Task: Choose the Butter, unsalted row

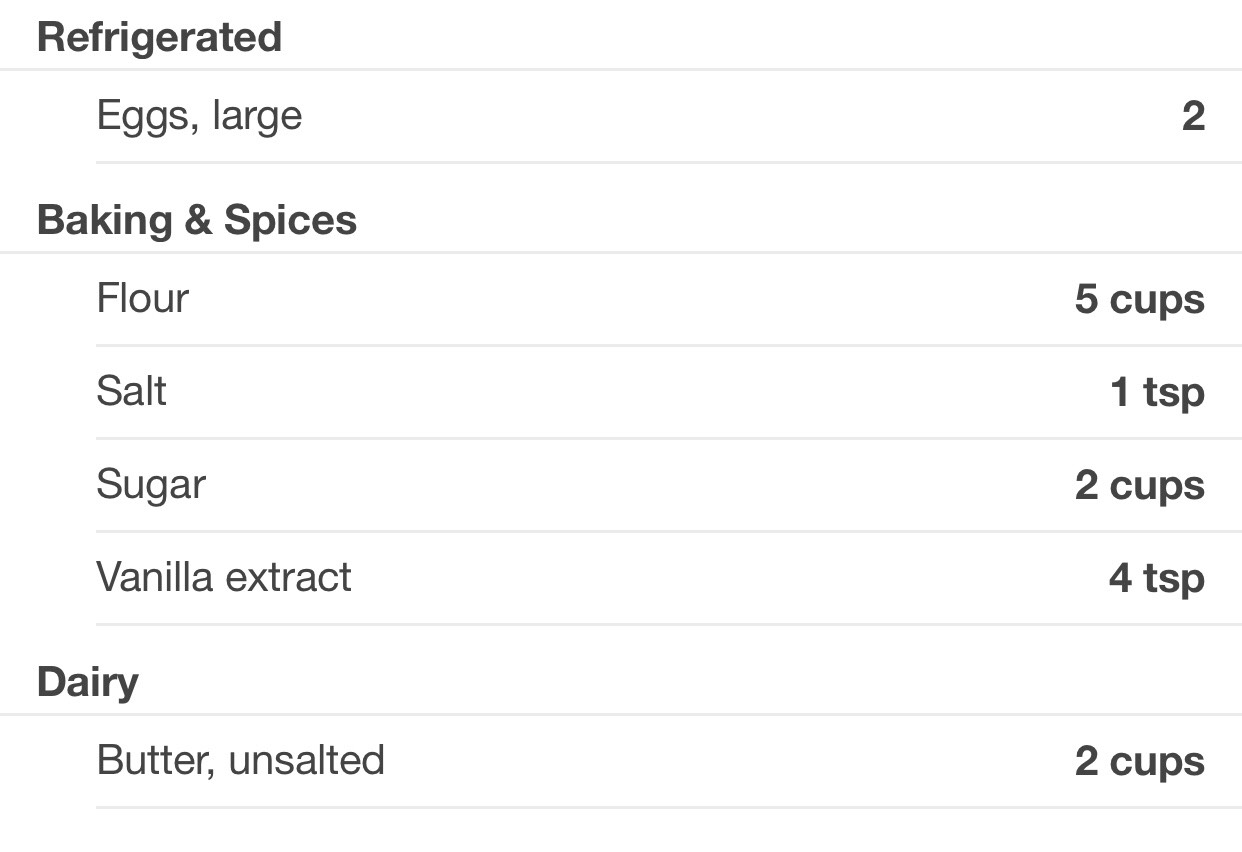Action: pos(668,761)
